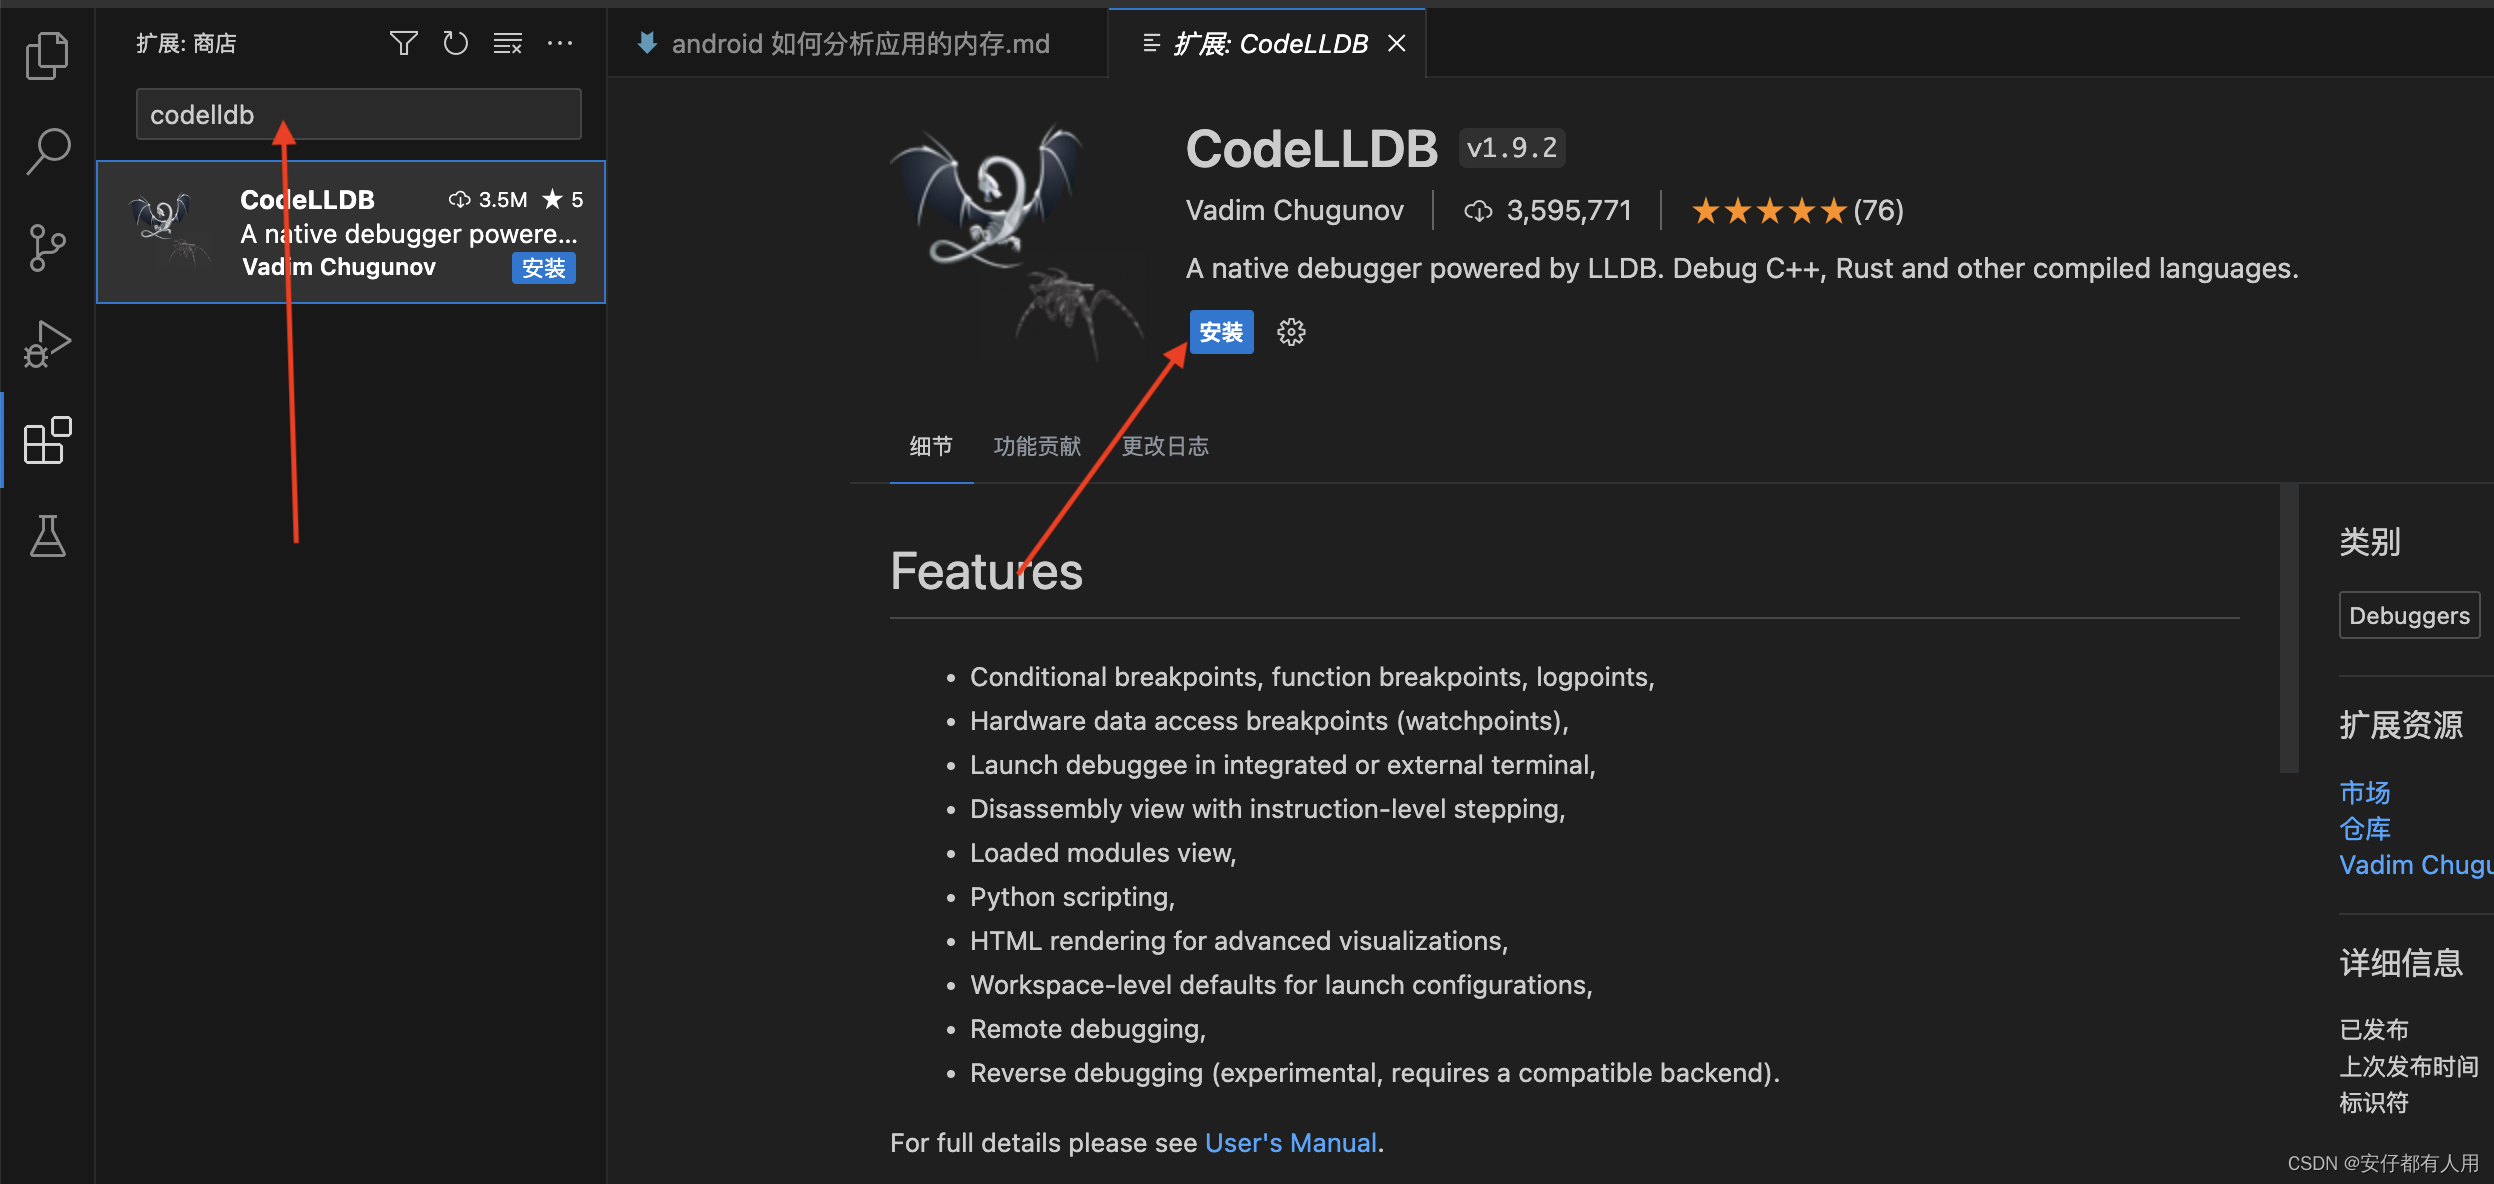The width and height of the screenshot is (2494, 1184).
Task: Click the 3,595,771 install count
Action: click(1547, 211)
